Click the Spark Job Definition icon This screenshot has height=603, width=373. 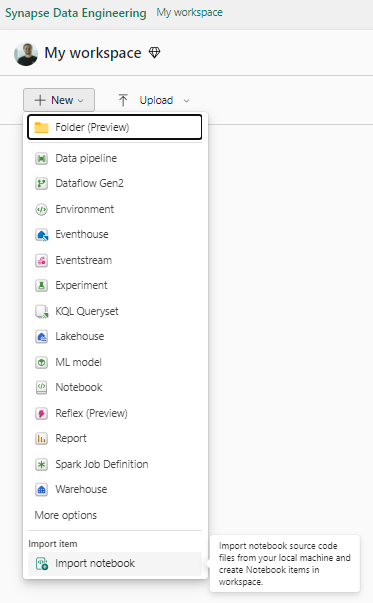(42, 464)
